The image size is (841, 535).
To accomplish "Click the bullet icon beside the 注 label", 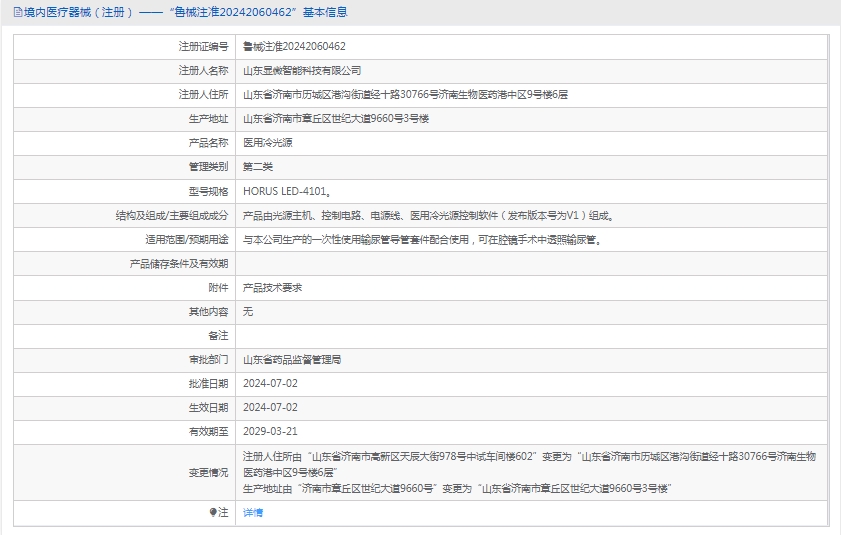I will pyautogui.click(x=212, y=512).
